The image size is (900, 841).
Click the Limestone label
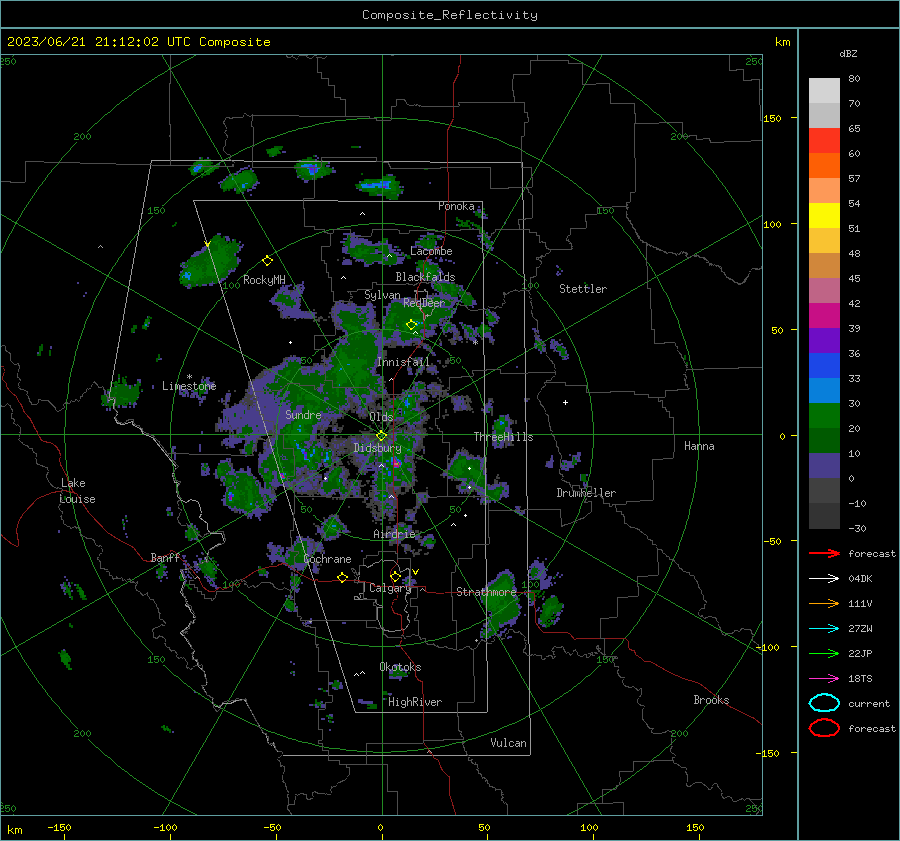(x=189, y=386)
